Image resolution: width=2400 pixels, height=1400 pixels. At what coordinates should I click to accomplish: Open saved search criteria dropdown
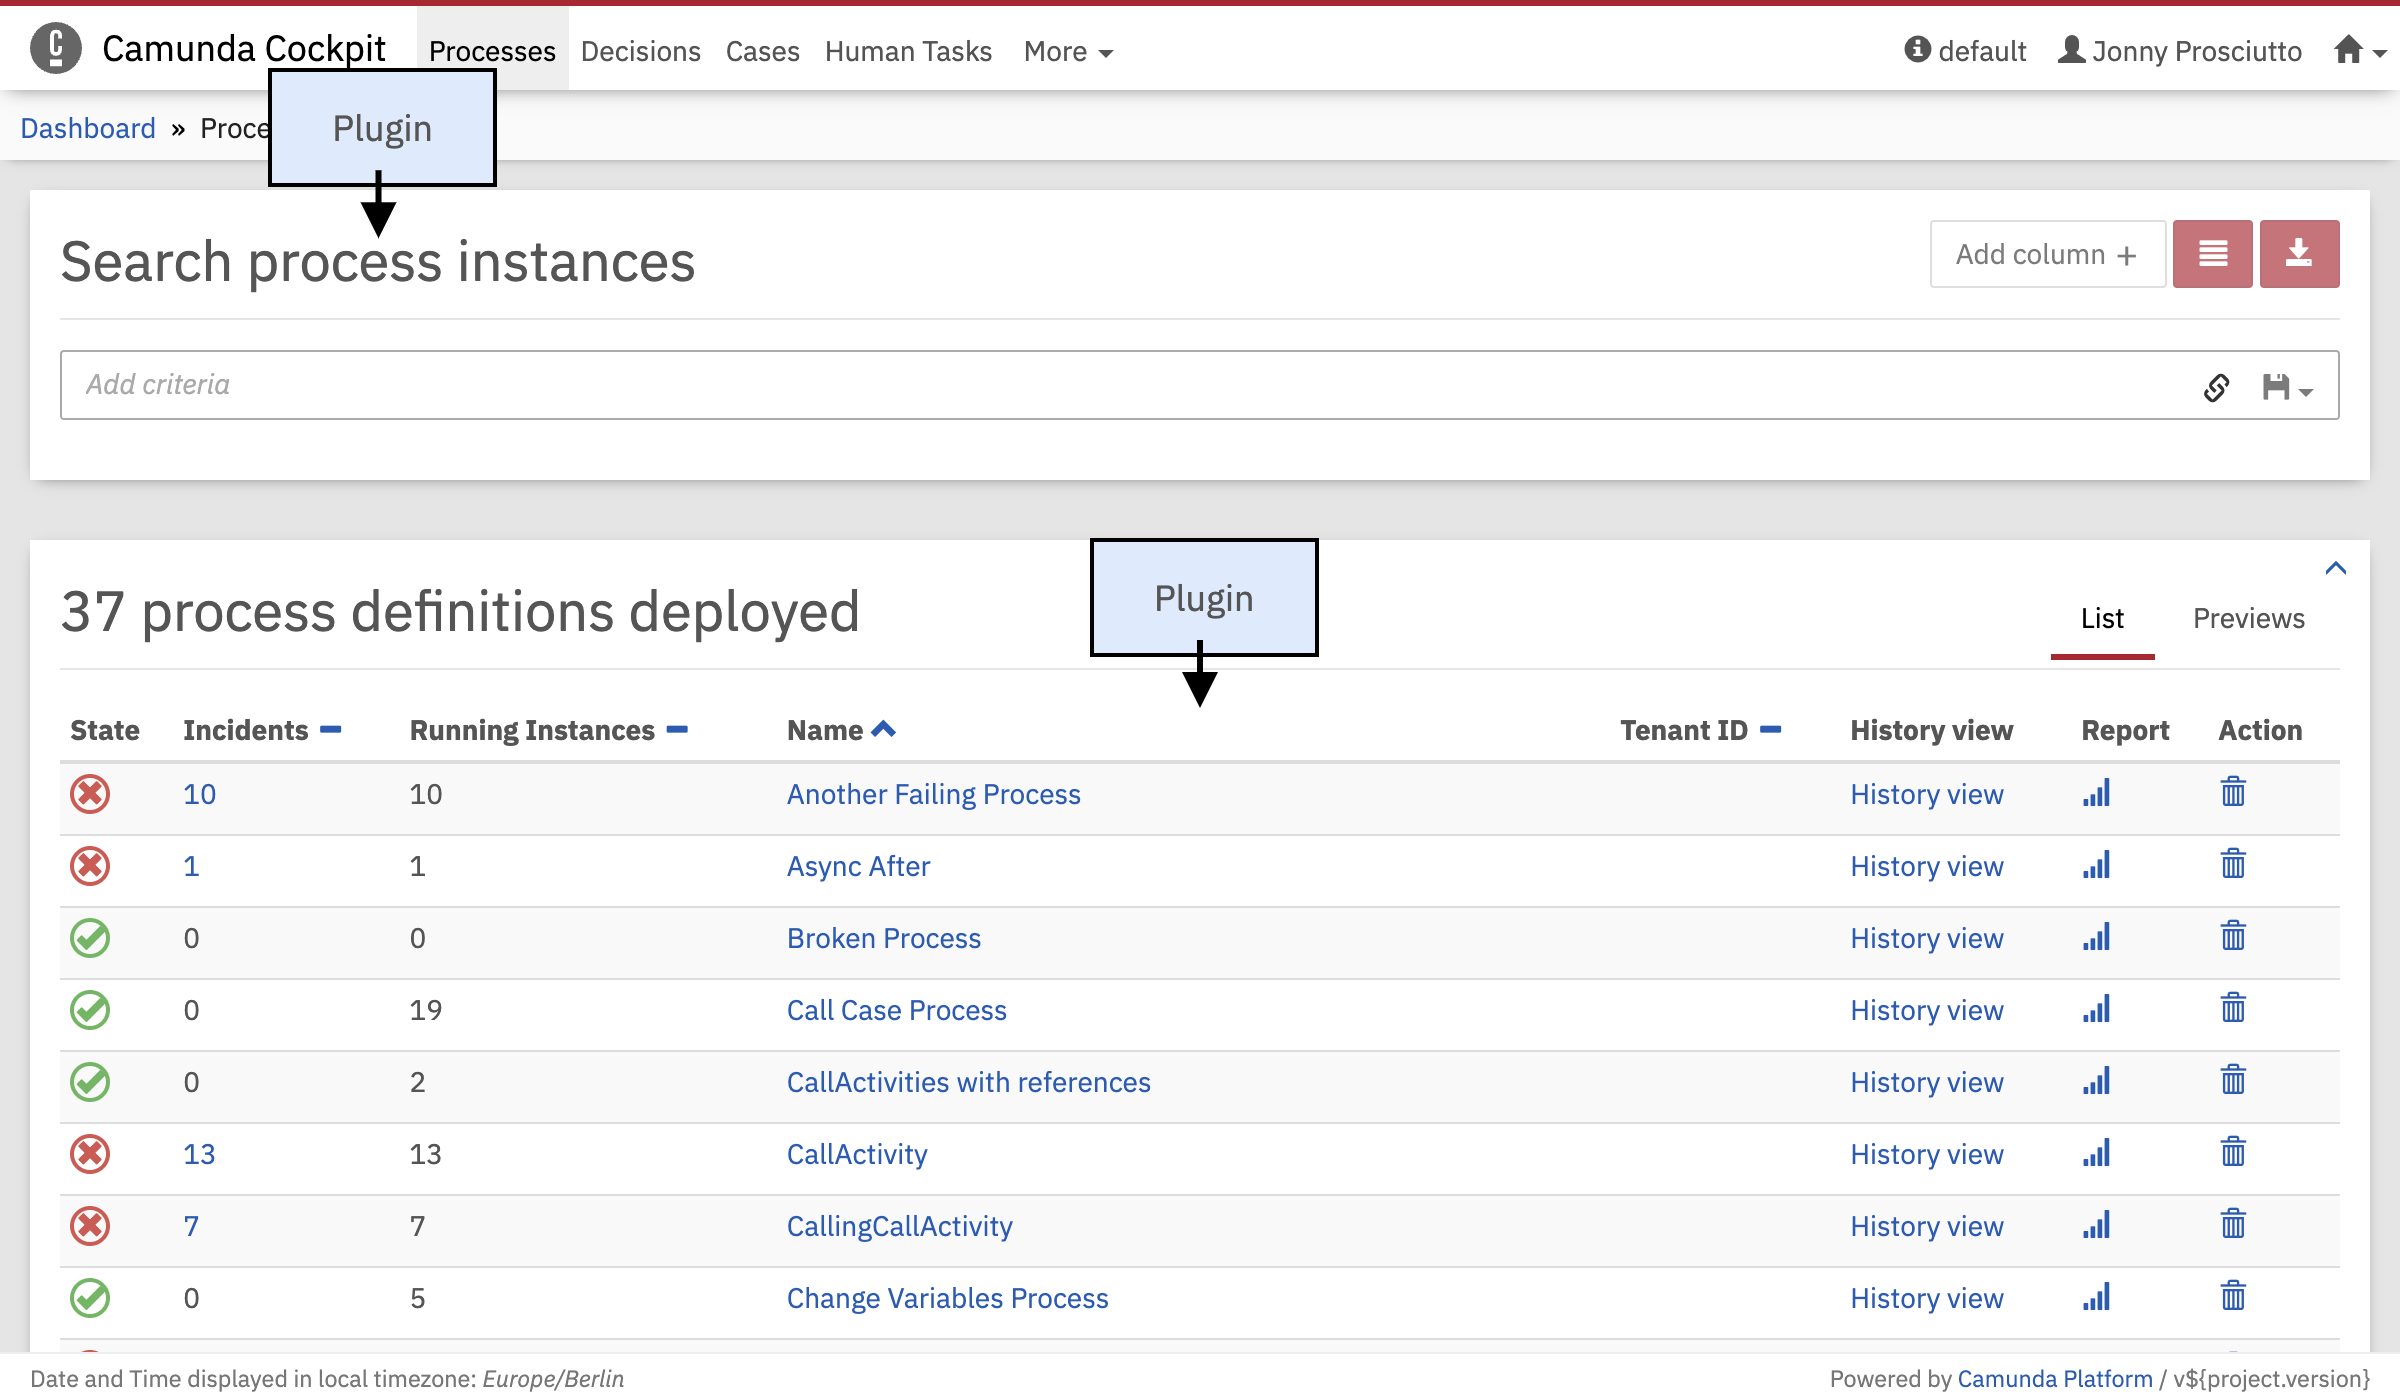click(x=2287, y=387)
